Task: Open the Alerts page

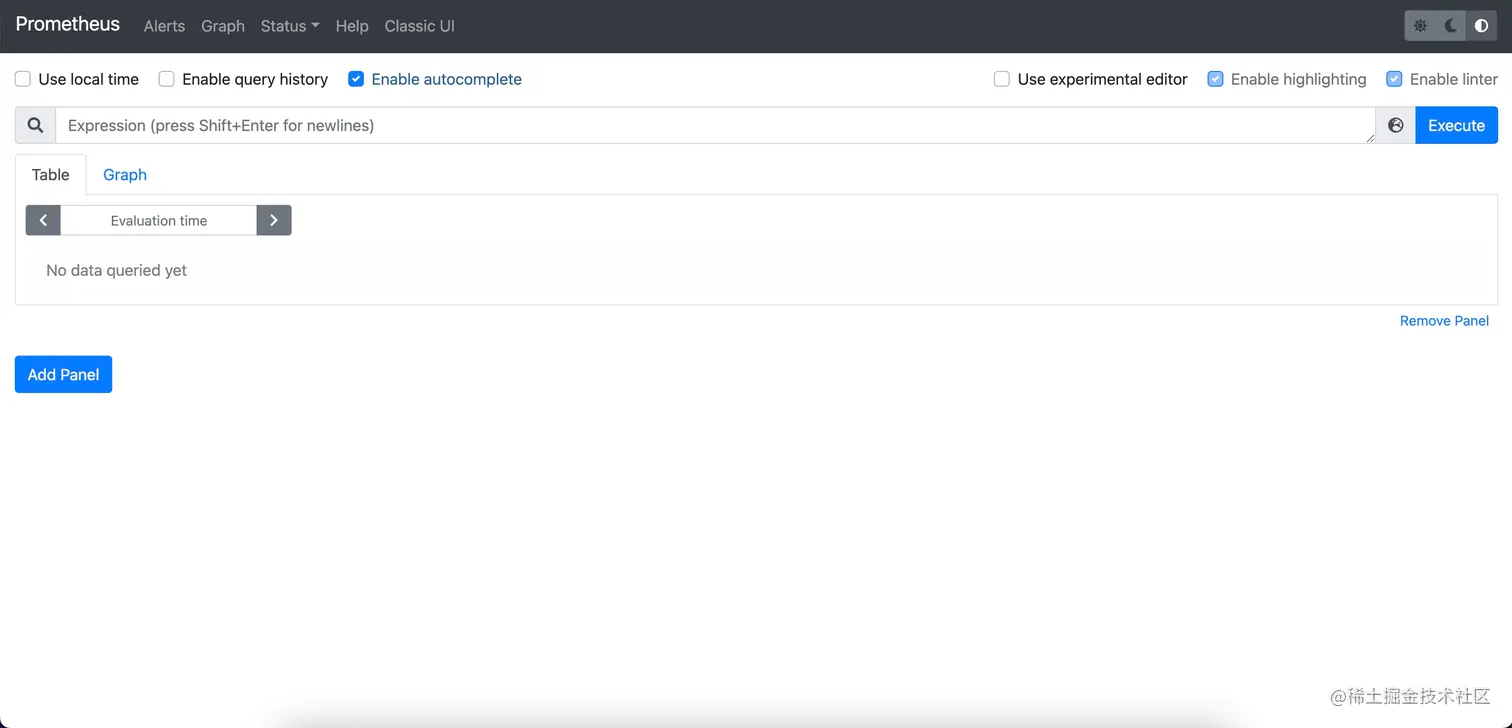Action: click(x=164, y=26)
